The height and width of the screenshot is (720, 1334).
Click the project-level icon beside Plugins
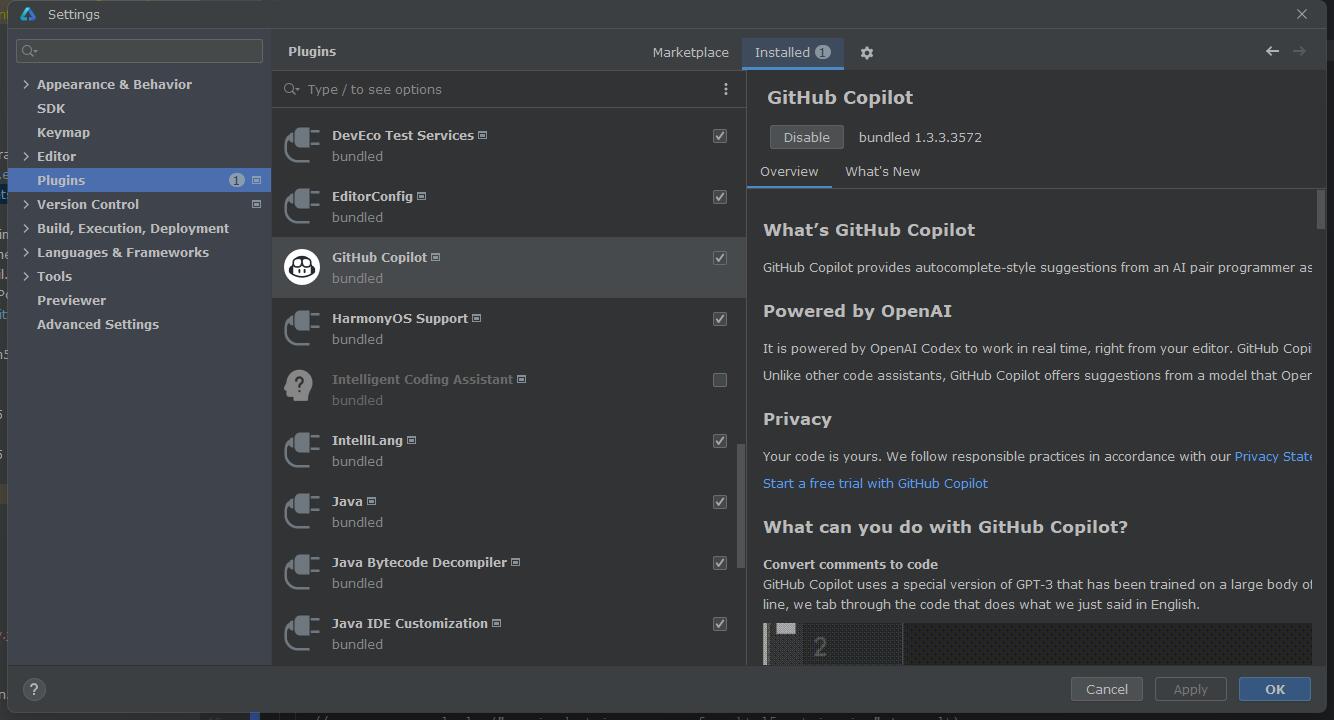256,180
